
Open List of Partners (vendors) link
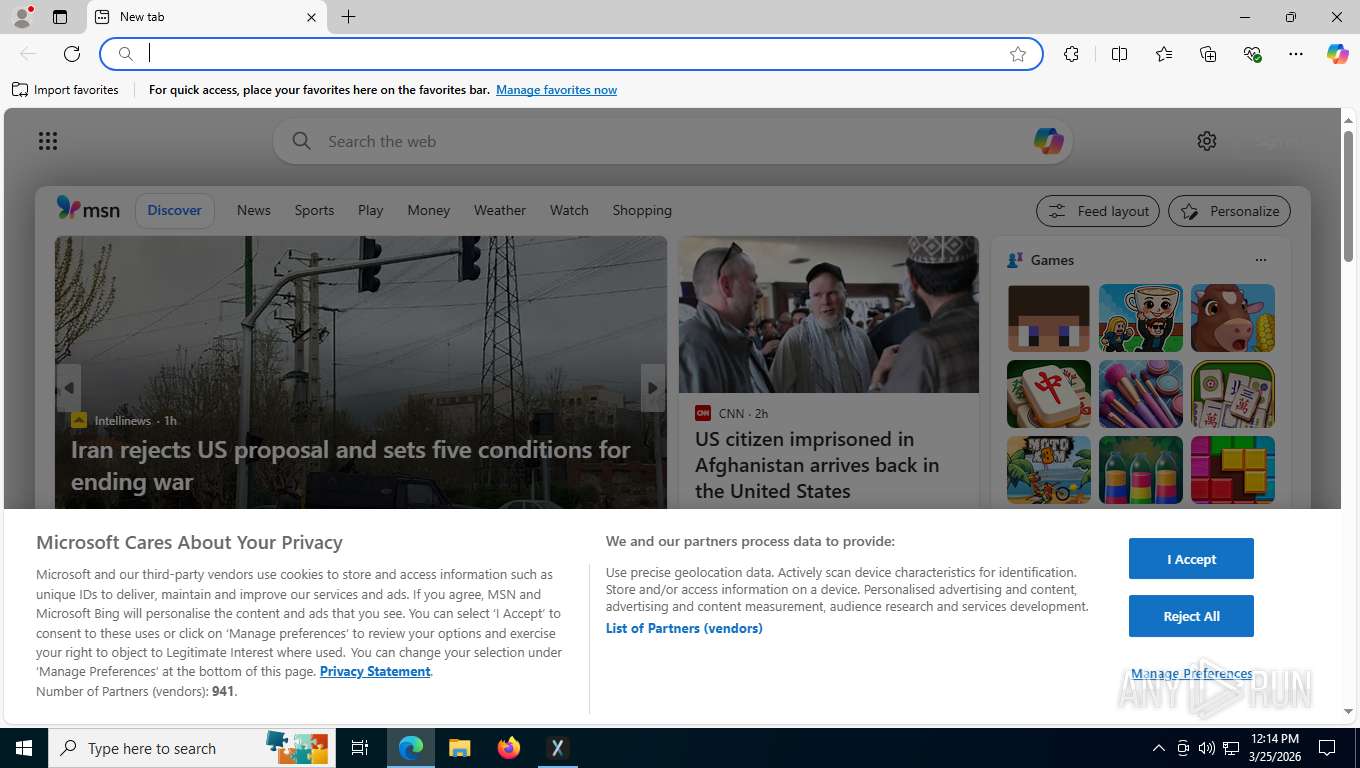pos(684,628)
